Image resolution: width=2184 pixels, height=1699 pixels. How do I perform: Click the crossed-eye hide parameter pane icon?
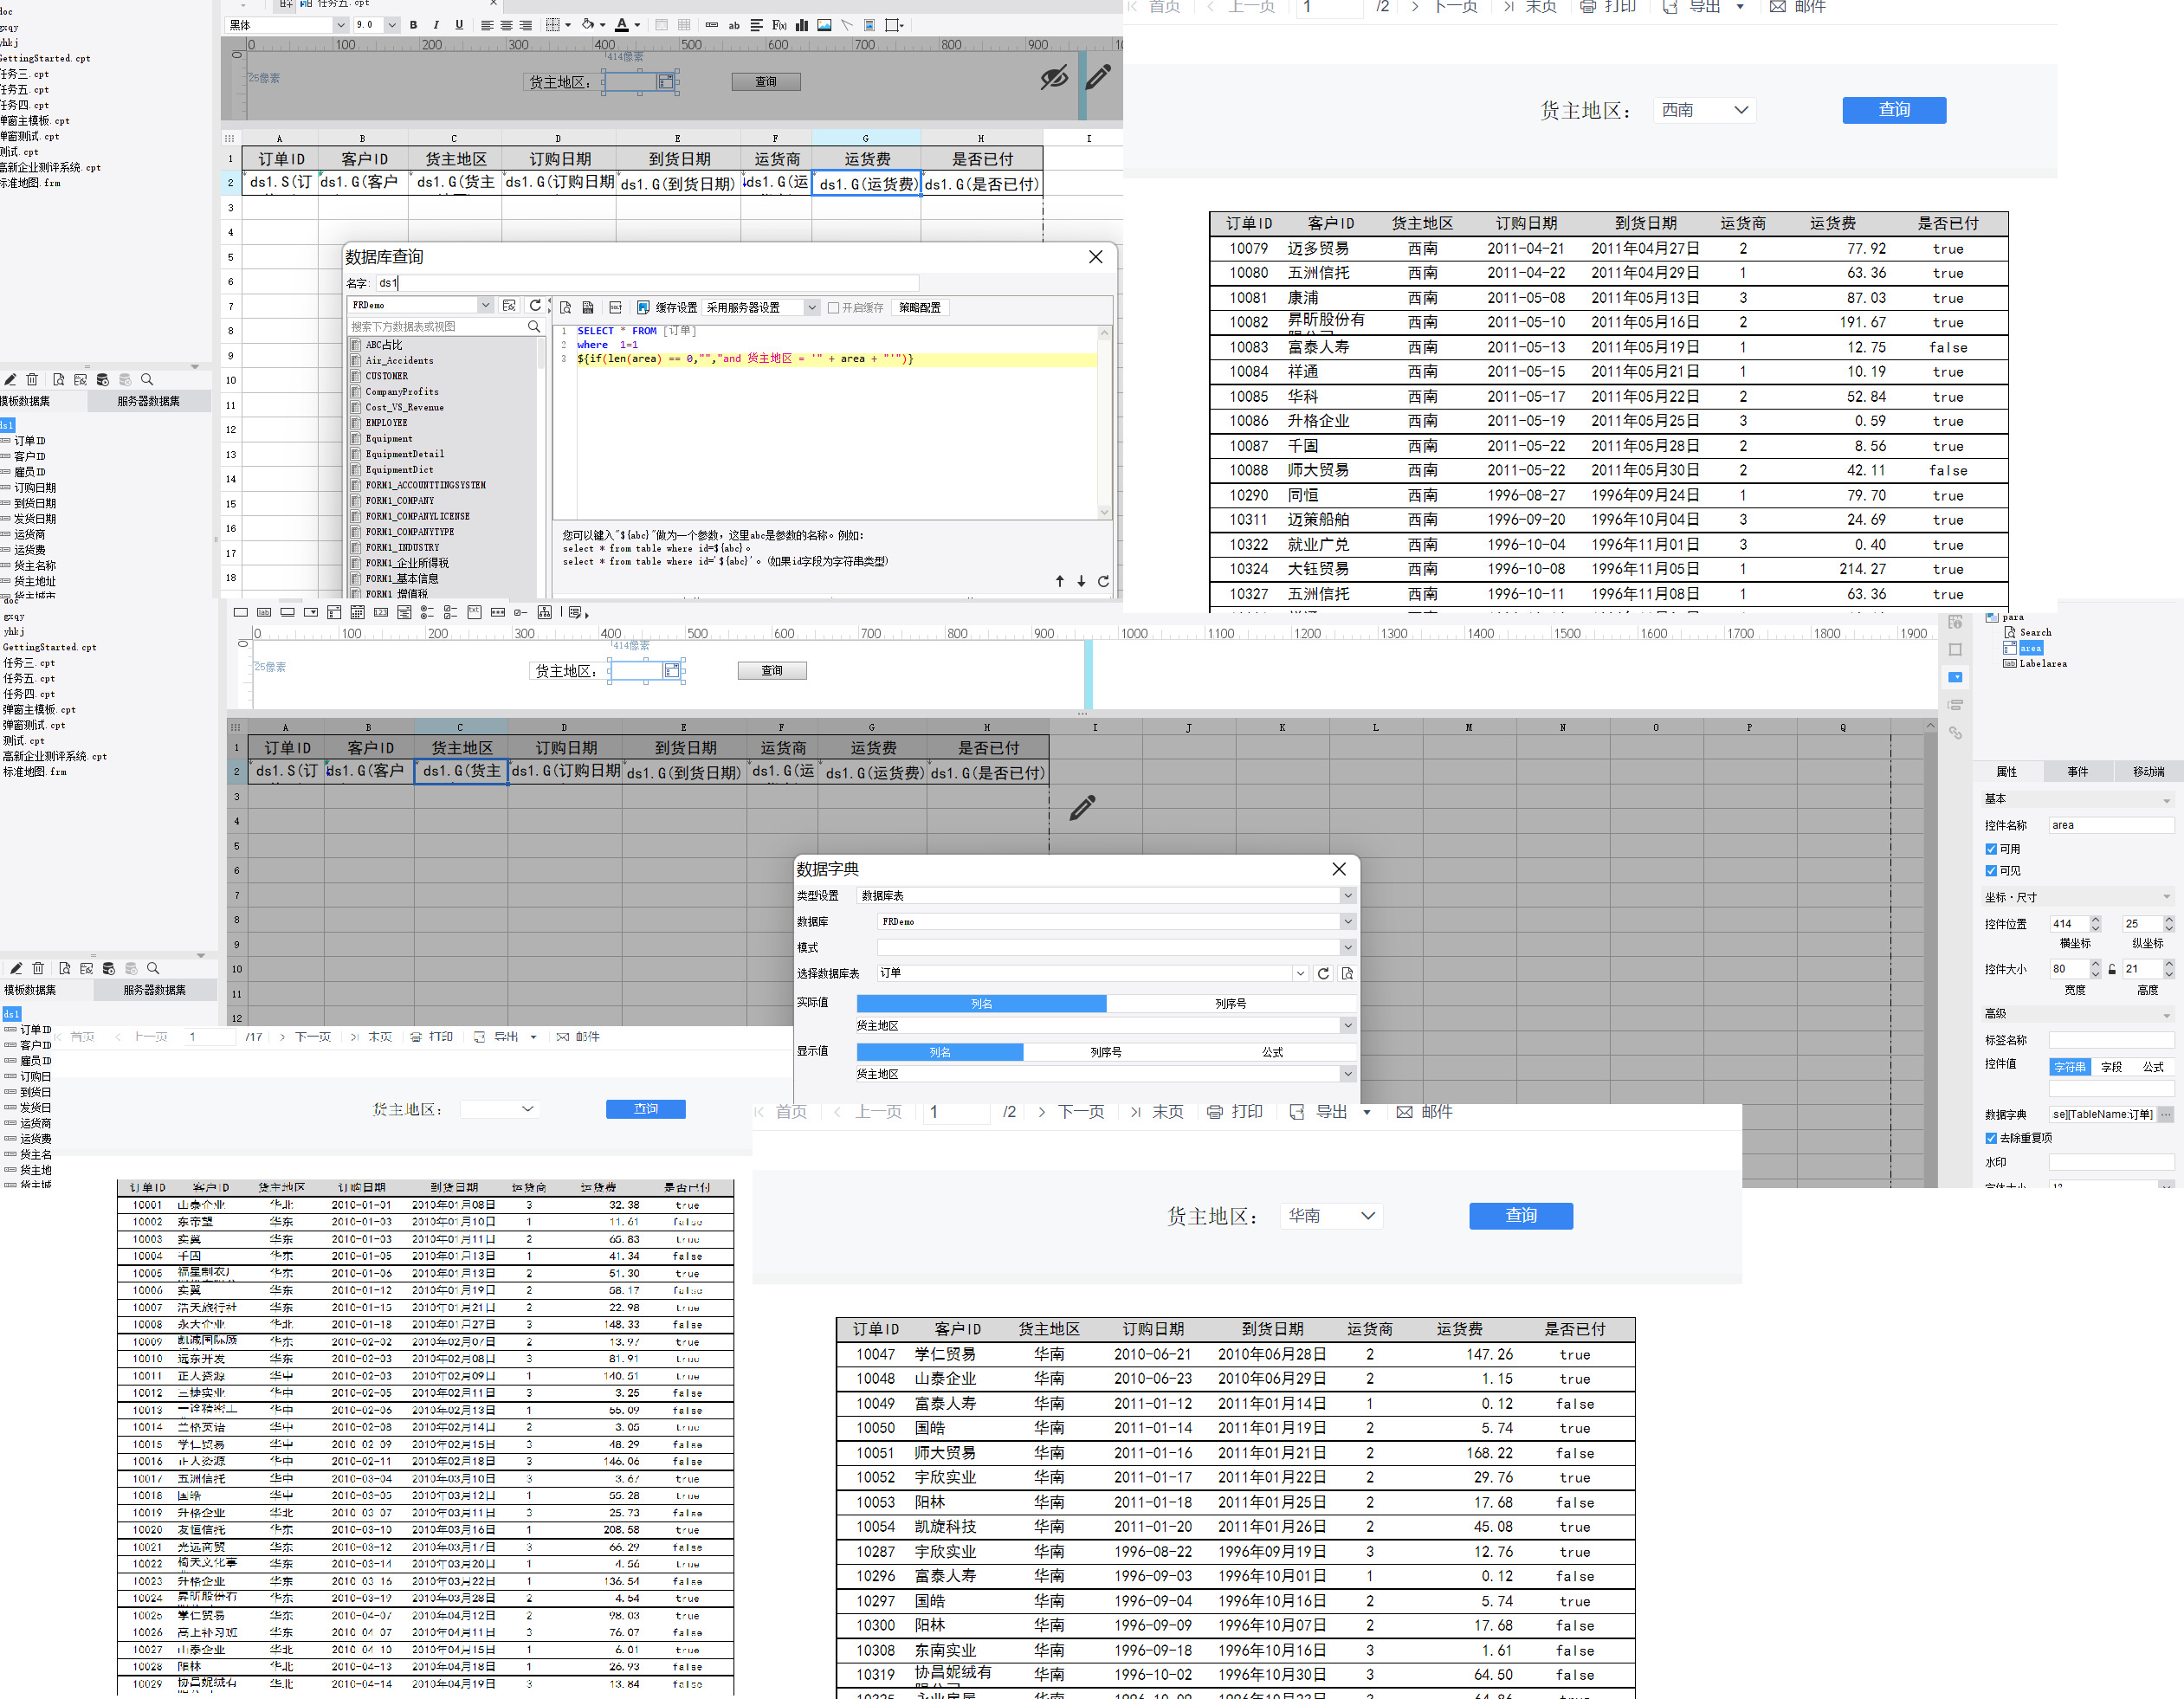point(1053,78)
